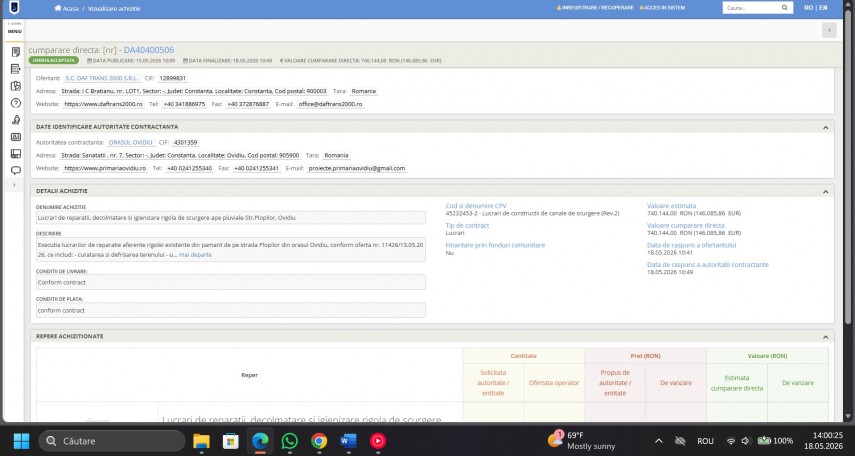The height and width of the screenshot is (456, 855).
Task: Click Data de raspuns a ofertantului label
Action: [691, 245]
